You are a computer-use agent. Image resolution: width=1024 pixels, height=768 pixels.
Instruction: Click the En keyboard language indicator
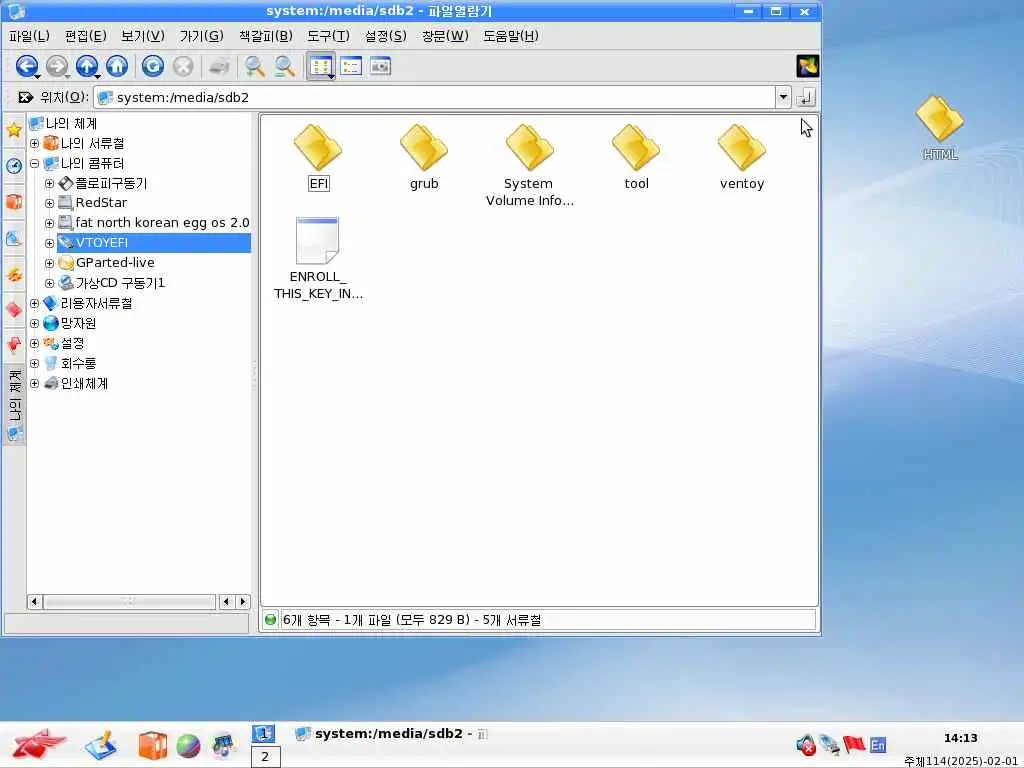[878, 744]
